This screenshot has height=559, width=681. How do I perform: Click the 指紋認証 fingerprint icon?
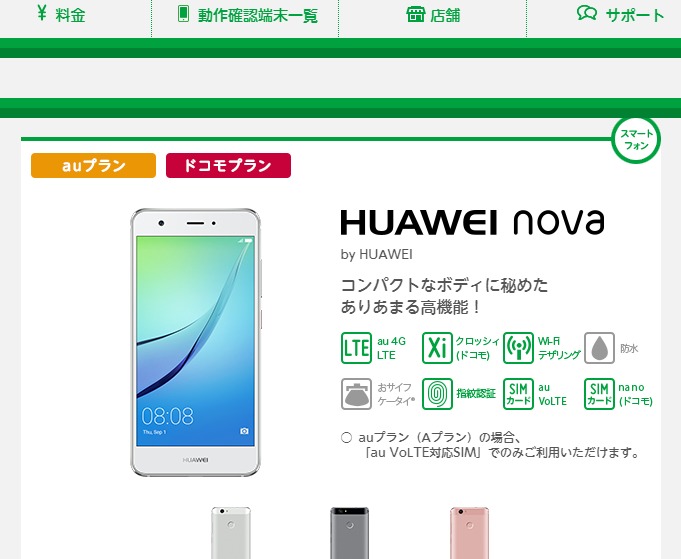coord(437,394)
